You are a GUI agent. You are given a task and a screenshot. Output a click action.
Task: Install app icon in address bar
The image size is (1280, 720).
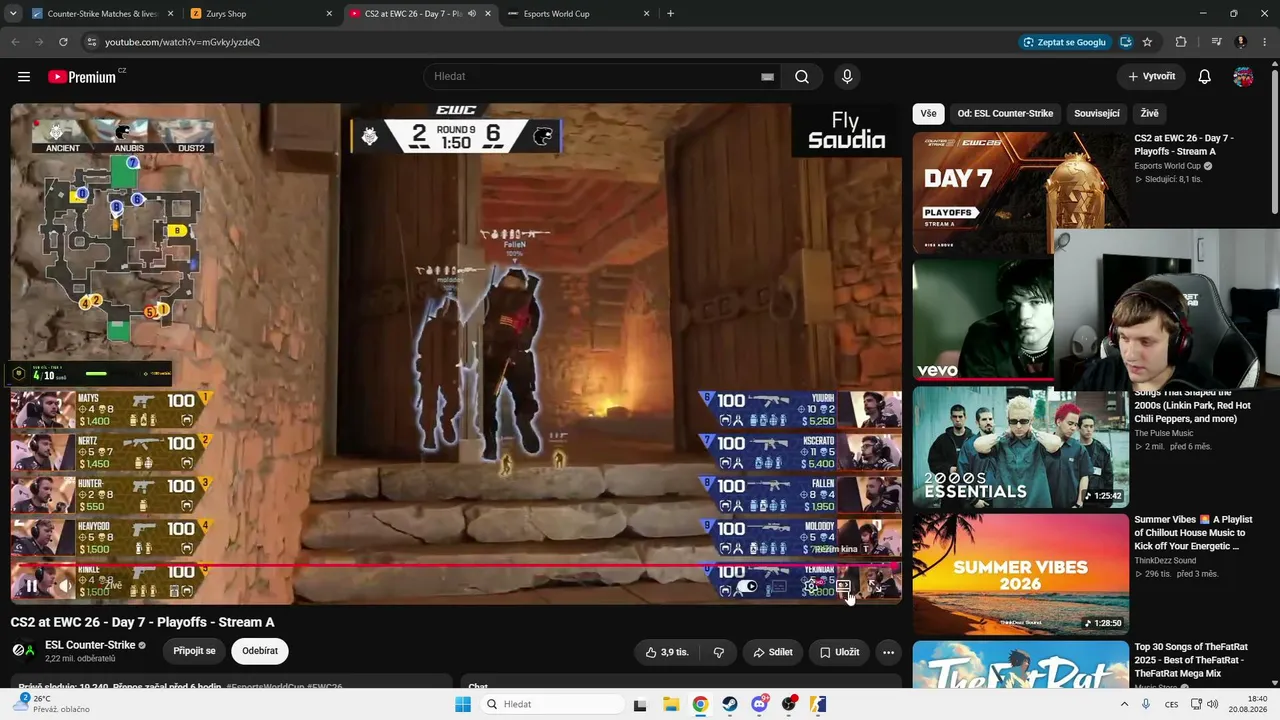(1126, 42)
